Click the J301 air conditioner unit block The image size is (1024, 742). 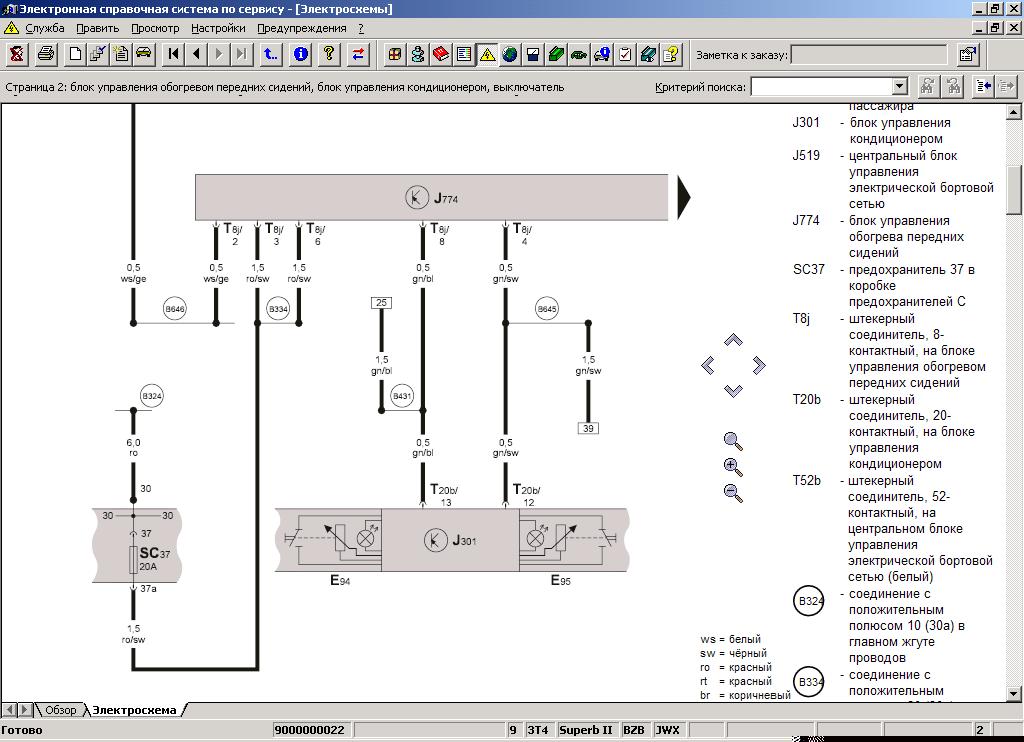[451, 540]
